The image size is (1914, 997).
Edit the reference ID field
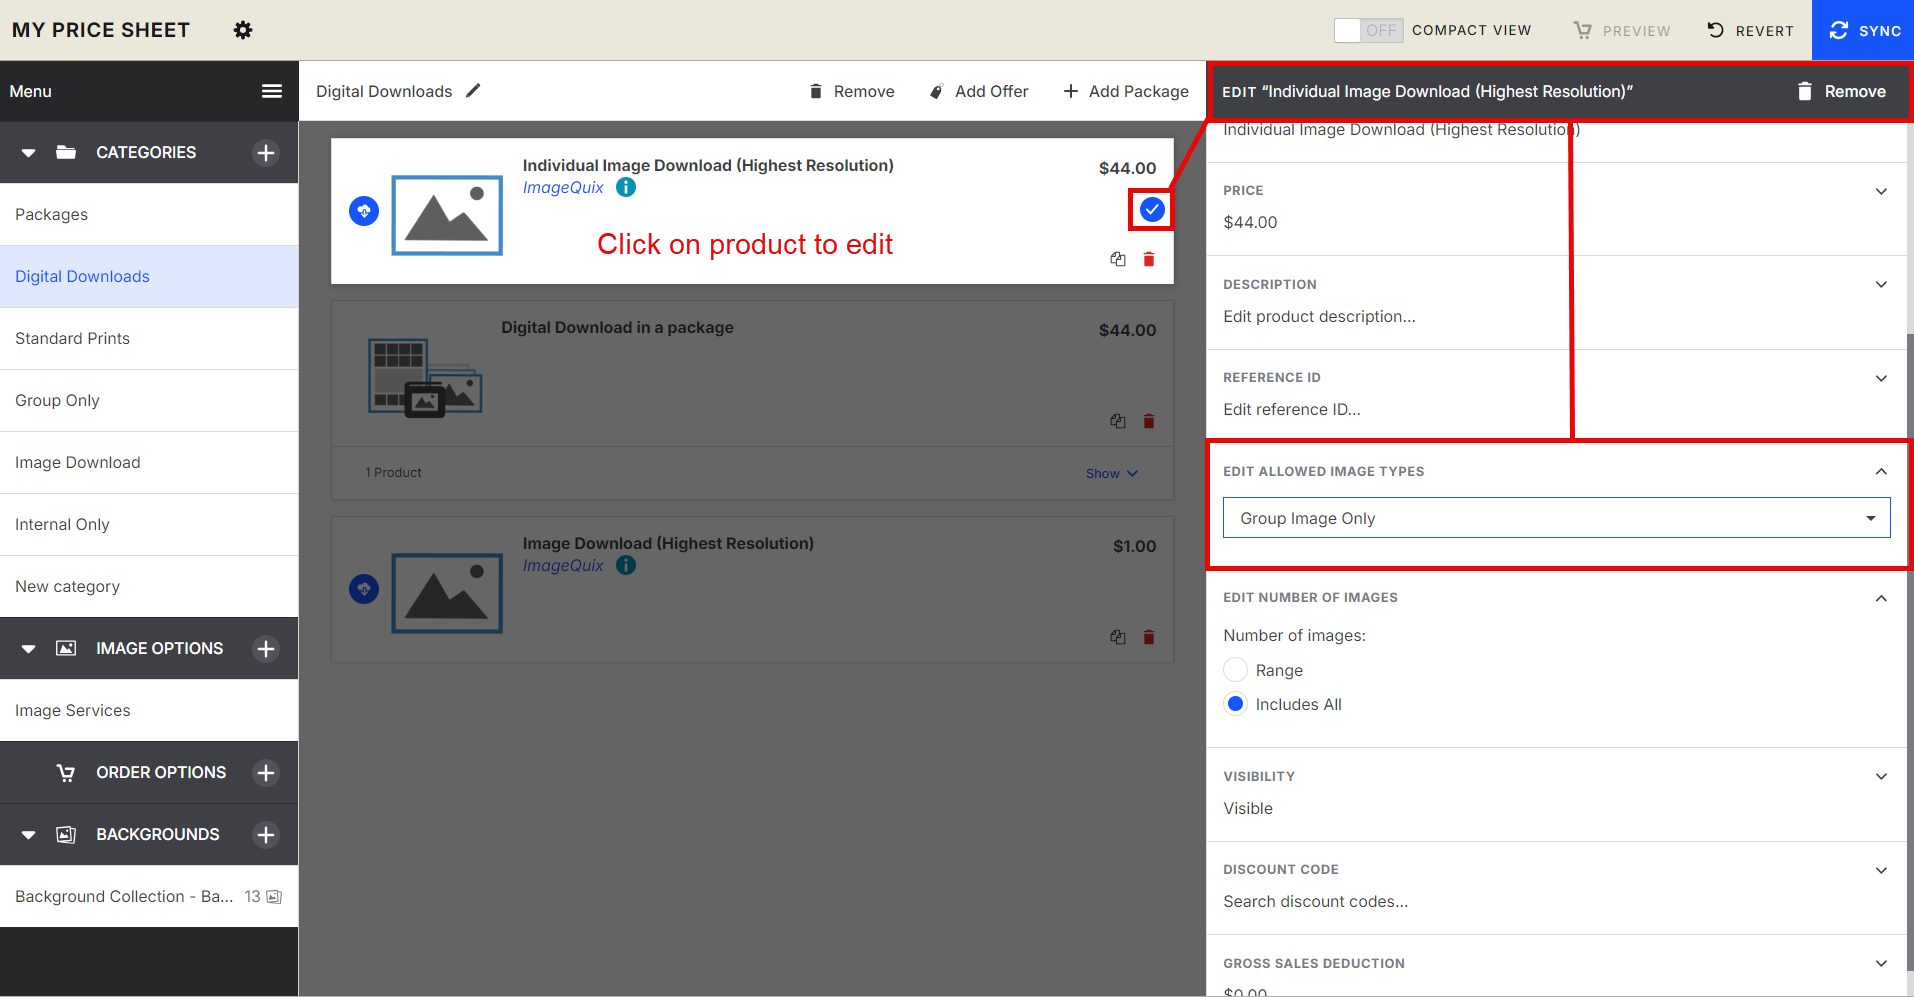pyautogui.click(x=1291, y=410)
